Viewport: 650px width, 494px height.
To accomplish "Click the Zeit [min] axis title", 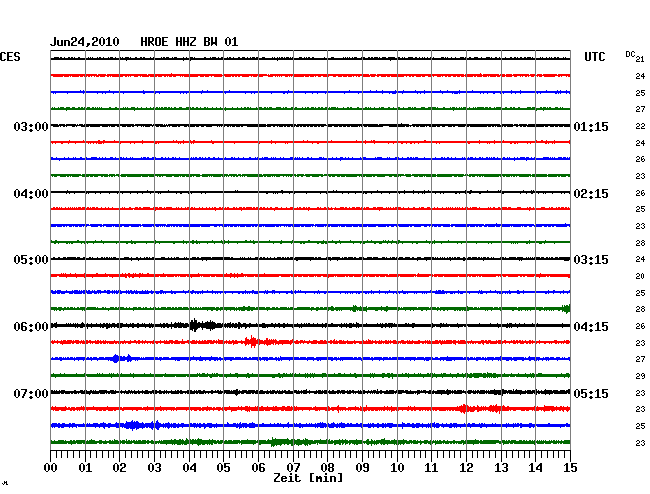I will tap(308, 478).
